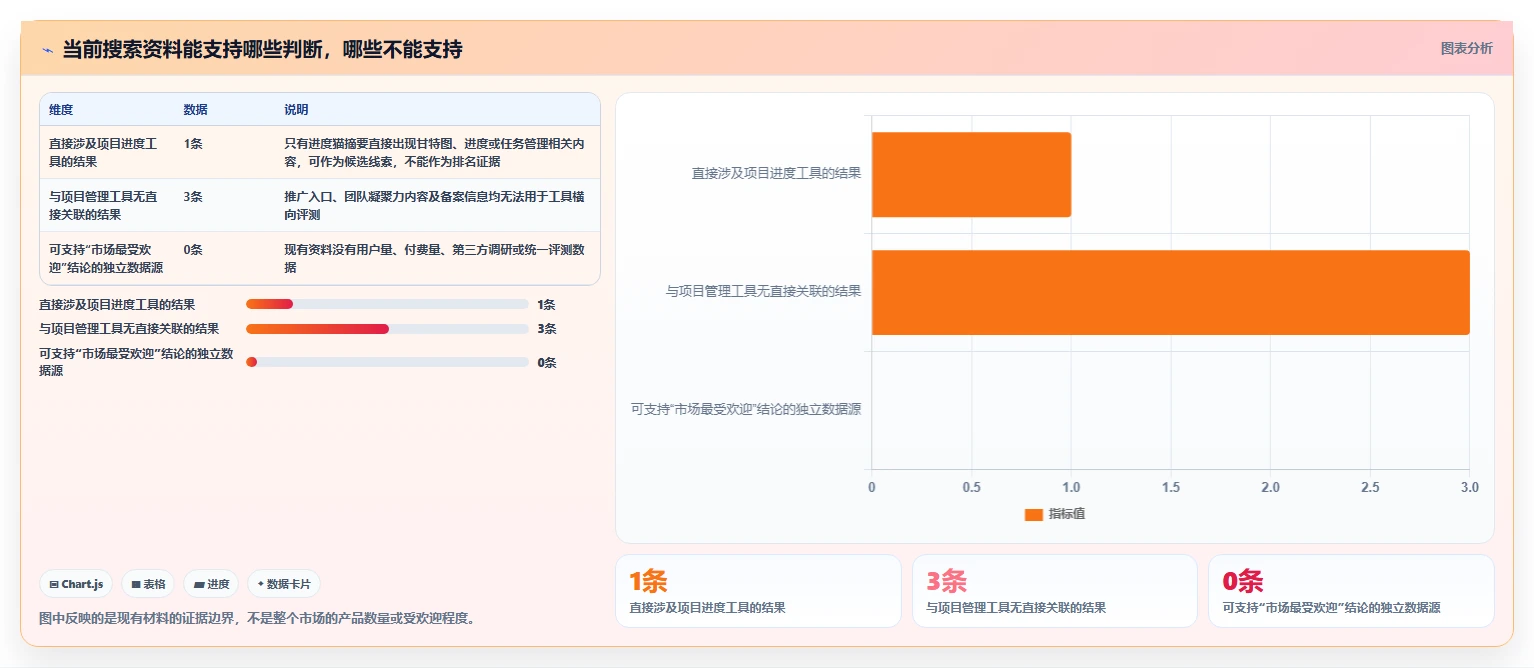Screen dimensions: 1534x668
Task: Click the chart bar for 与项目管理工具无直接关联的结果
Action: (1171, 292)
